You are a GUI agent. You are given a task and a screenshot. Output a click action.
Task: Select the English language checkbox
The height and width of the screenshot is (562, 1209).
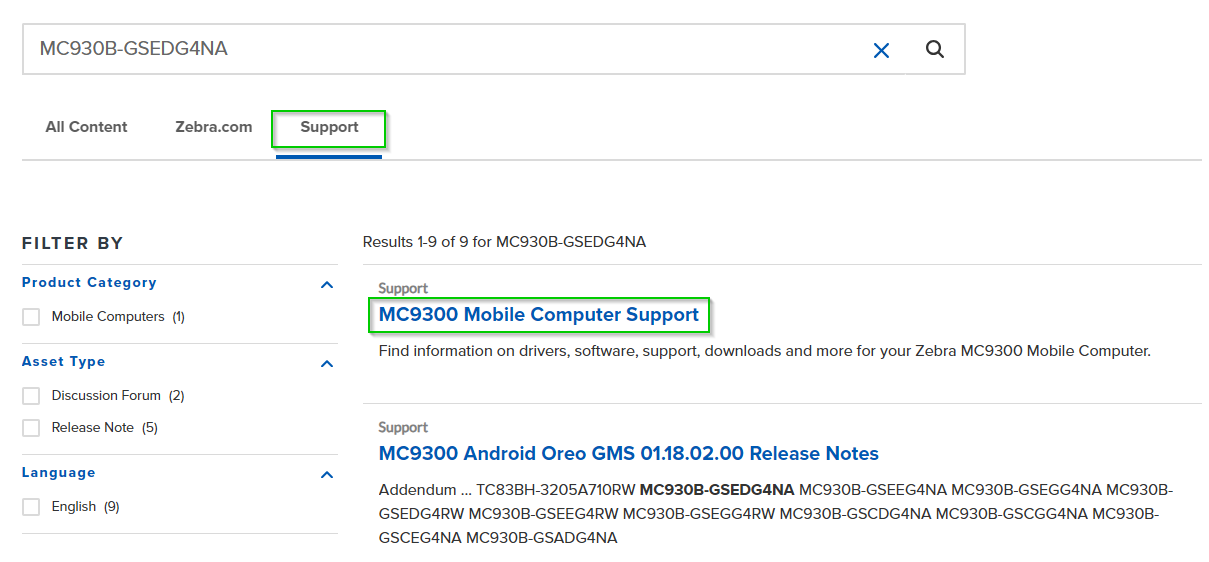pos(31,507)
